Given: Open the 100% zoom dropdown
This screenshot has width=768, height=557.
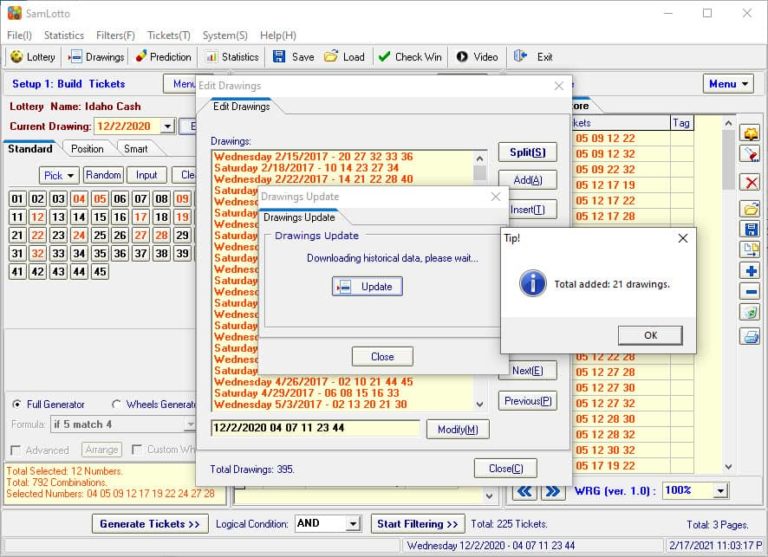Looking at the screenshot, I should tap(720, 490).
